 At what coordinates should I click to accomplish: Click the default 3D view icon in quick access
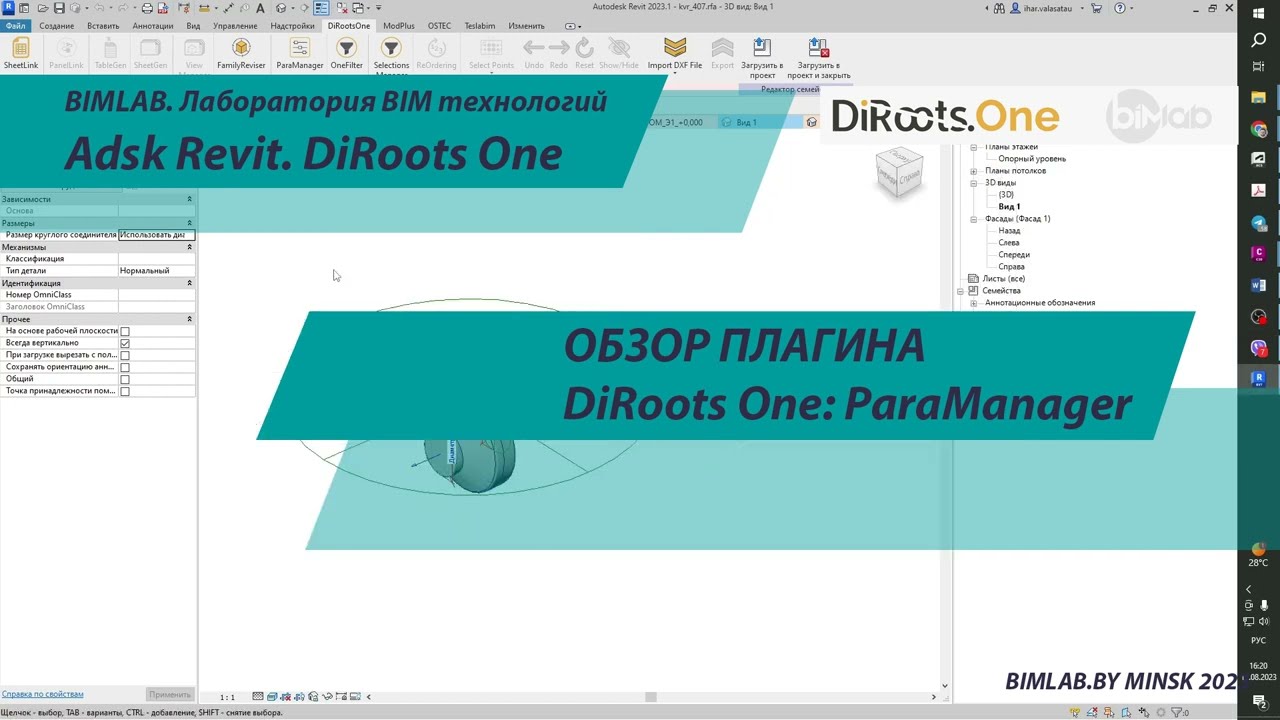click(x=281, y=8)
